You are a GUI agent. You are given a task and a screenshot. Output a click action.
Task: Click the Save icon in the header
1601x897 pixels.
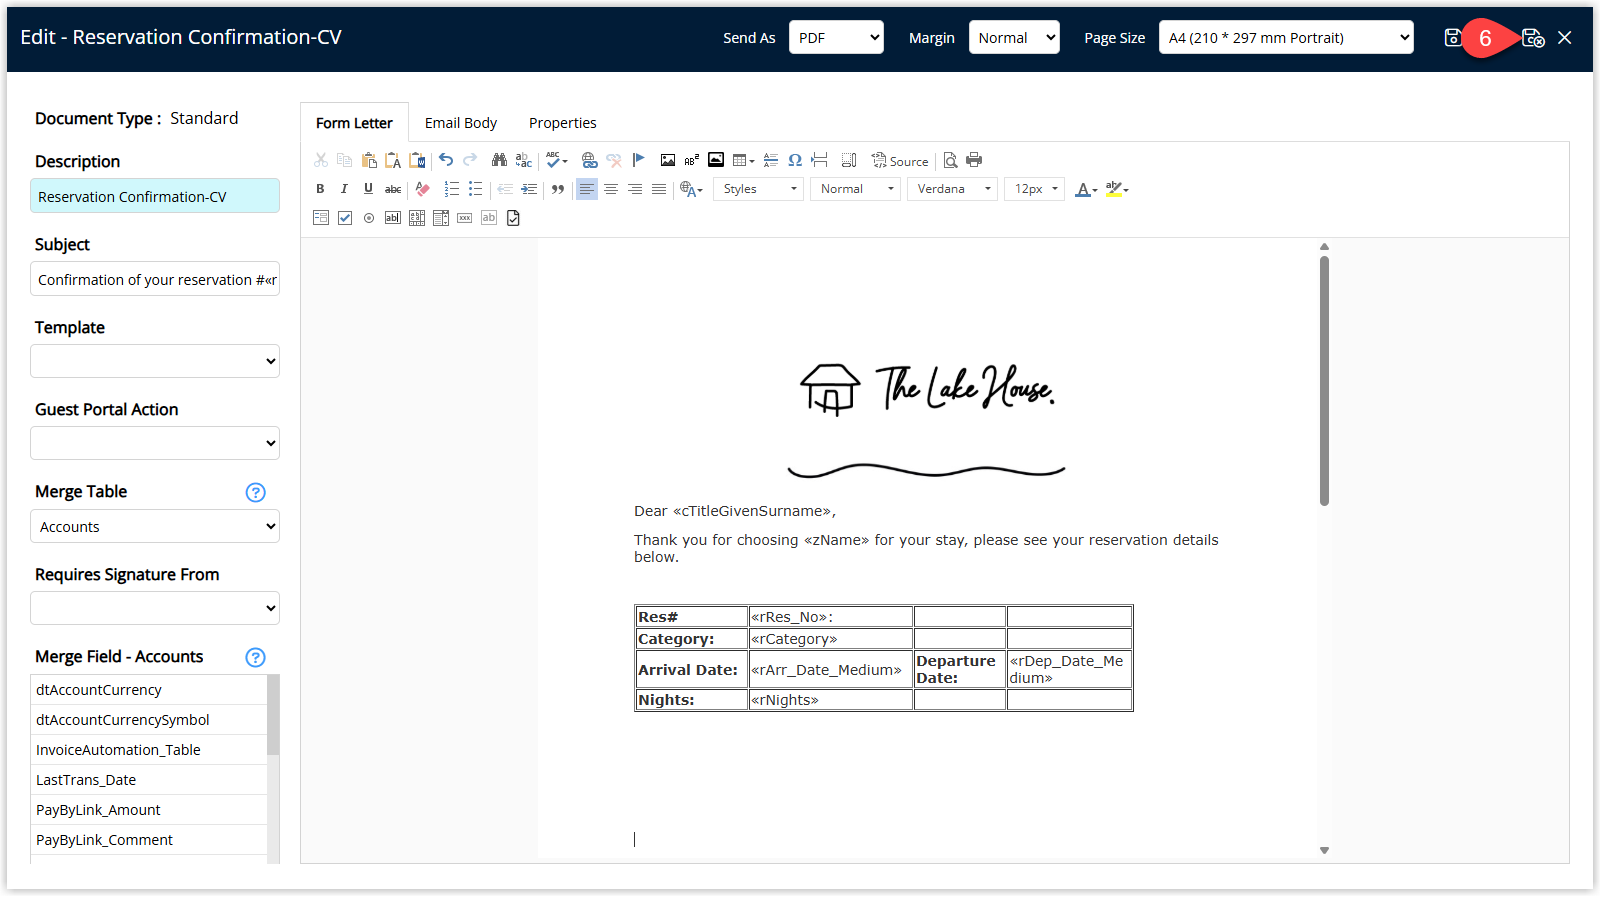[x=1453, y=38]
